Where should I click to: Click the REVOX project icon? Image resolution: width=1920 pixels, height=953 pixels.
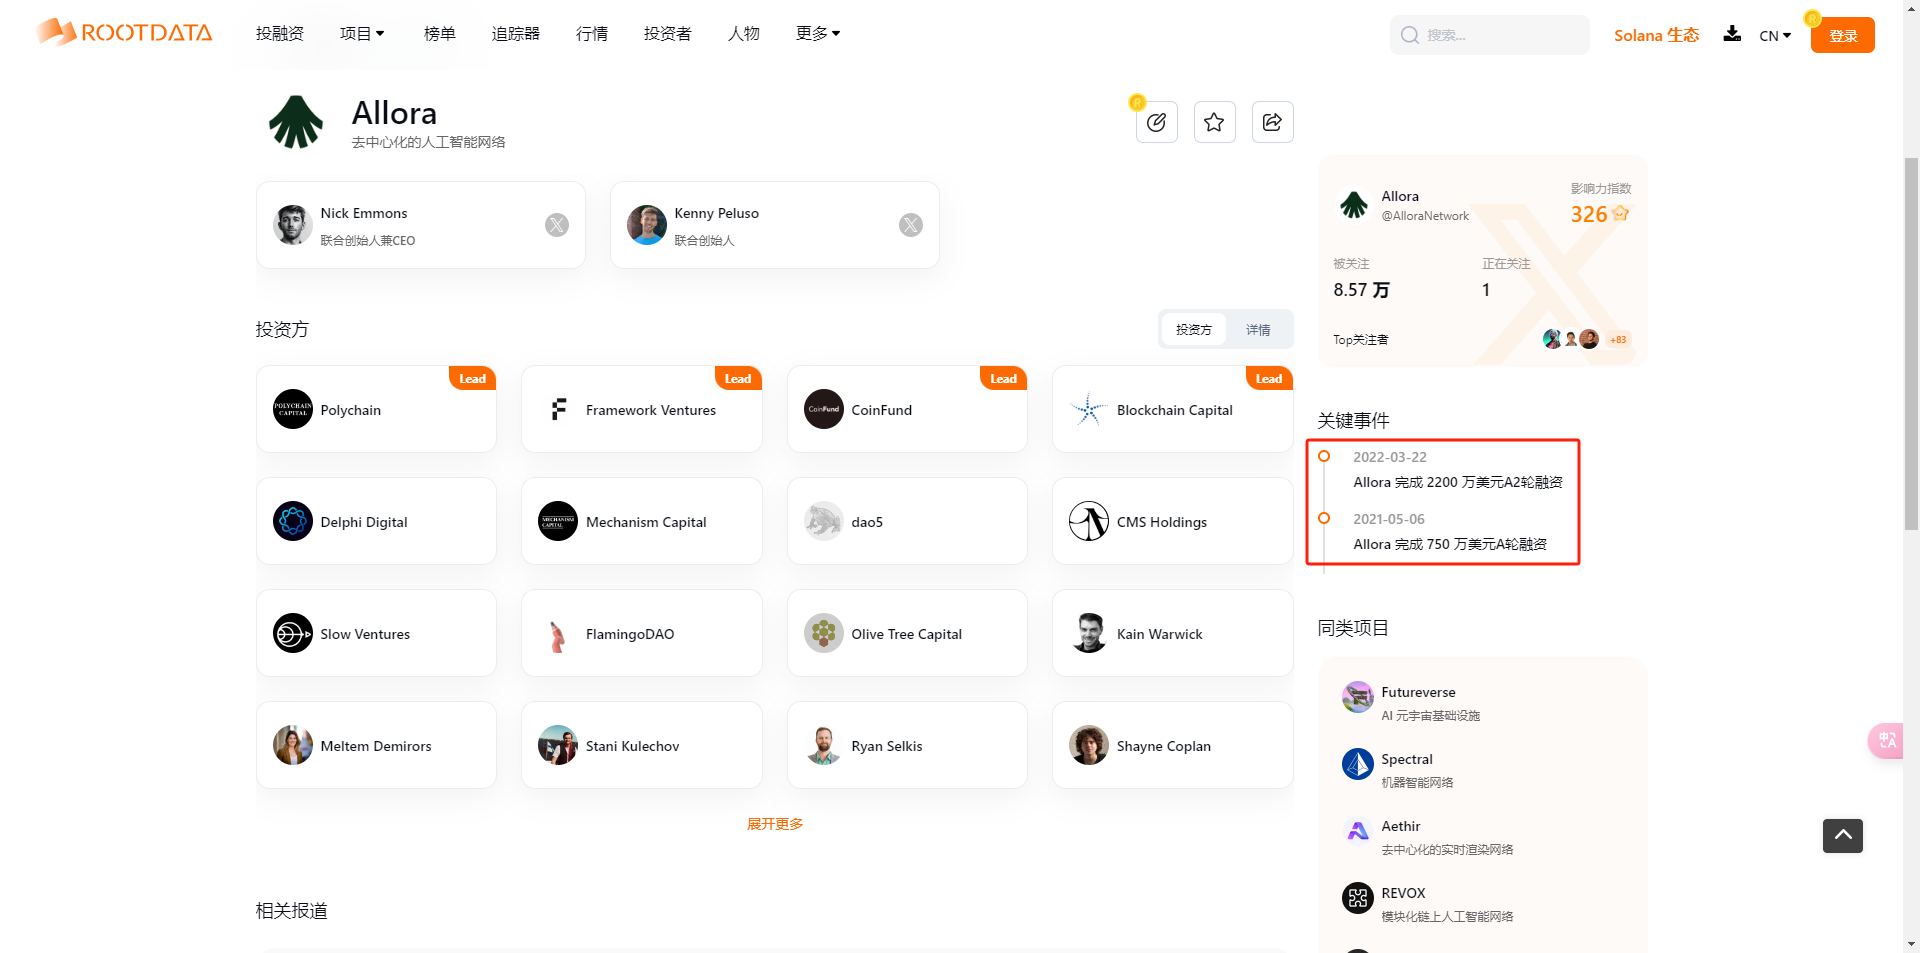point(1358,898)
